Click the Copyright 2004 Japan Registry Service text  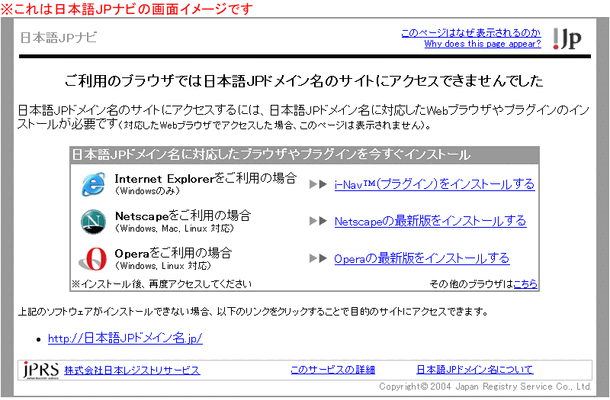tap(485, 386)
